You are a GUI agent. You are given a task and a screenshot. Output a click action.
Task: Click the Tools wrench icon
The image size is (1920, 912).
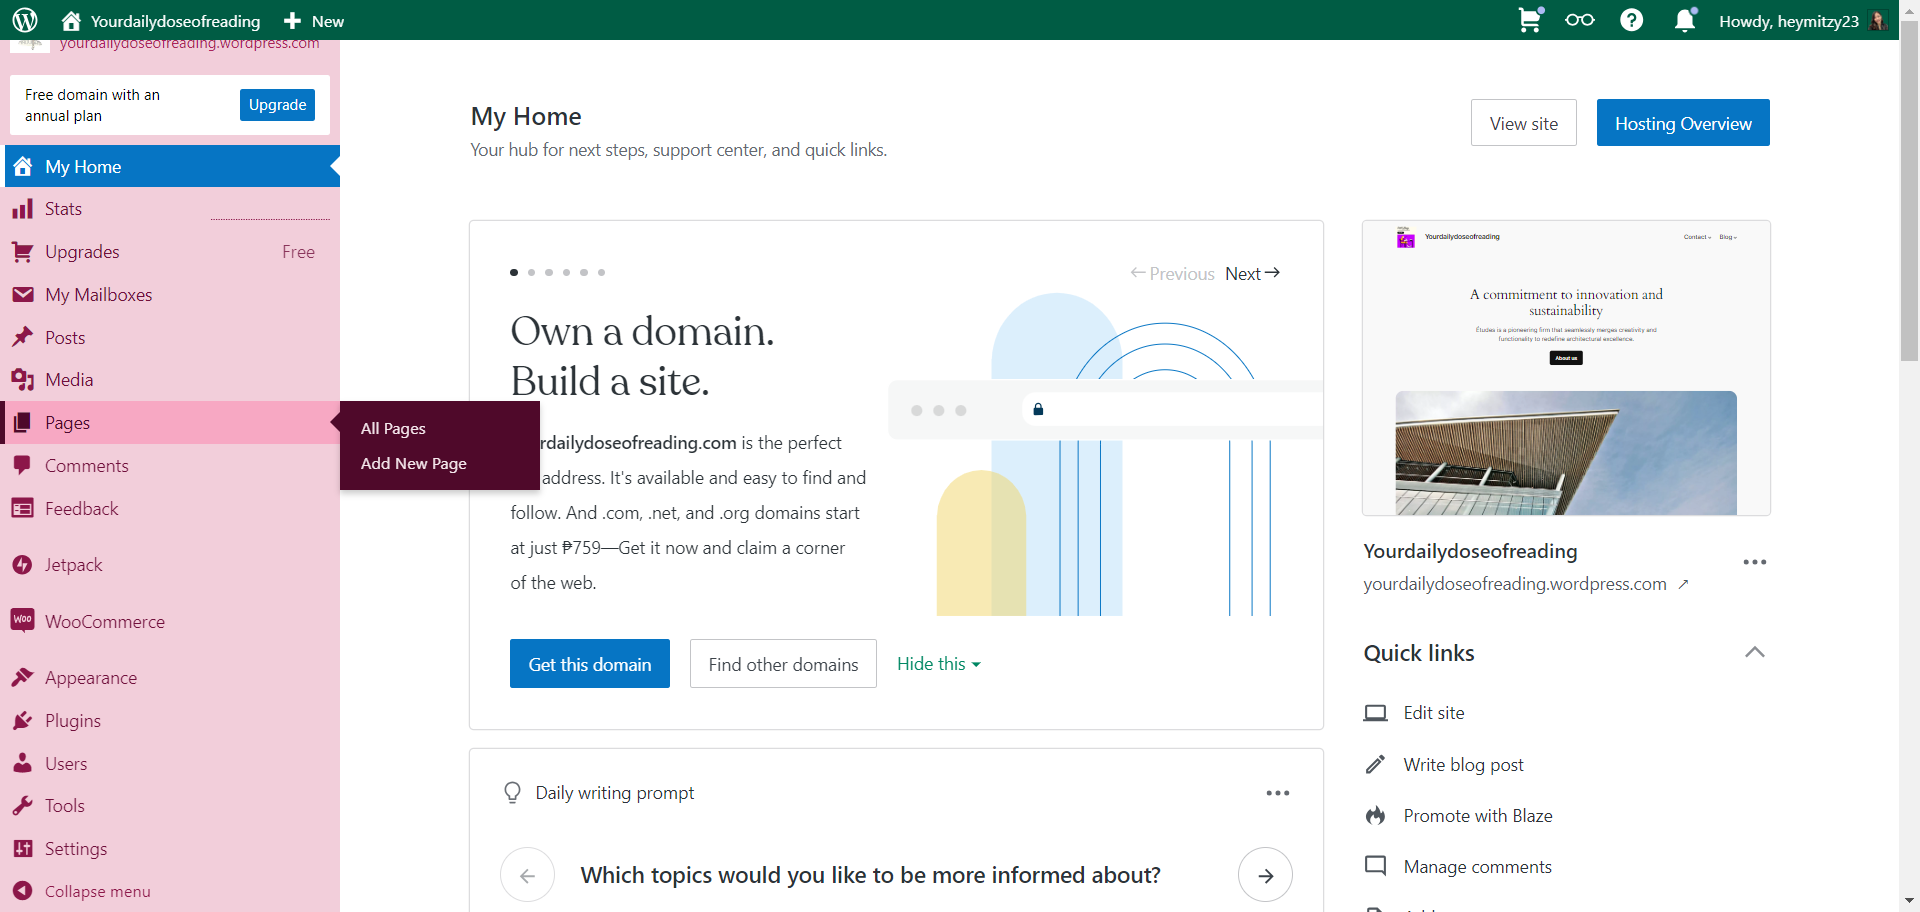23,806
